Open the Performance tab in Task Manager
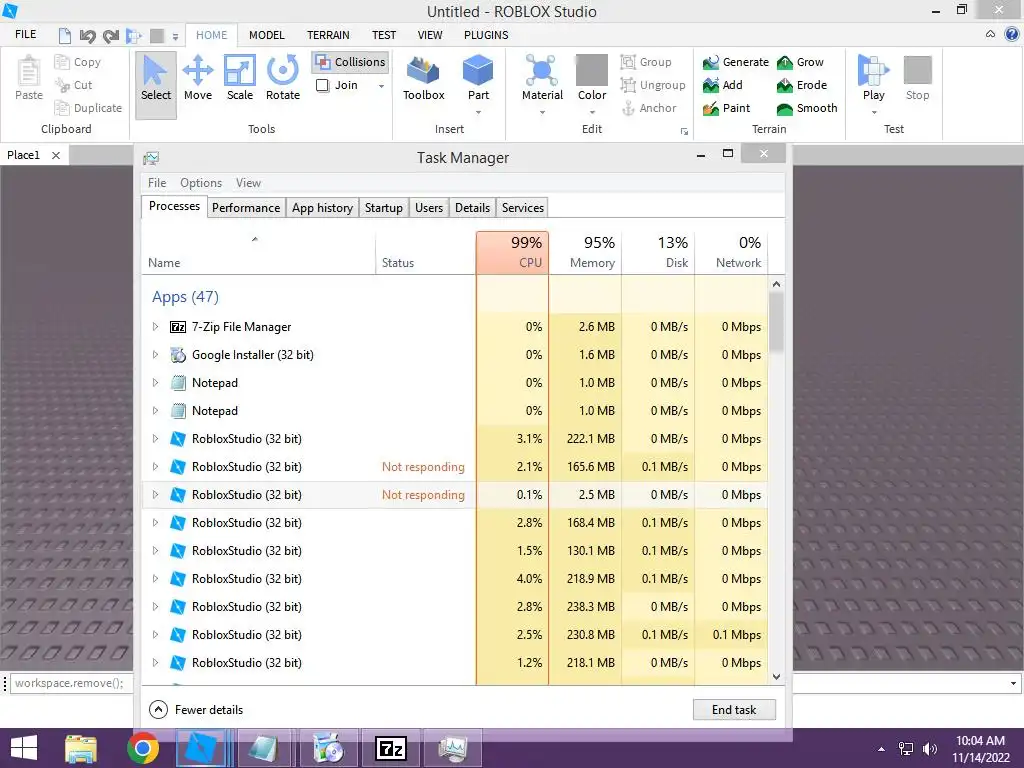Viewport: 1024px width, 768px height. tap(246, 208)
